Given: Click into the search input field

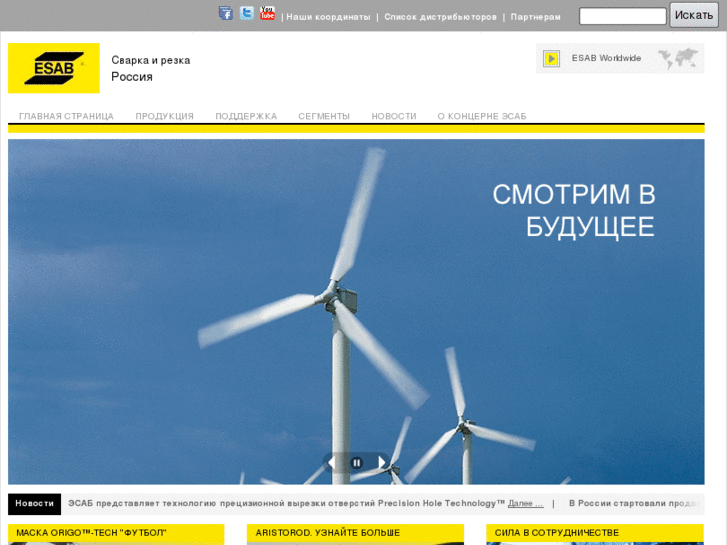Looking at the screenshot, I should [623, 16].
